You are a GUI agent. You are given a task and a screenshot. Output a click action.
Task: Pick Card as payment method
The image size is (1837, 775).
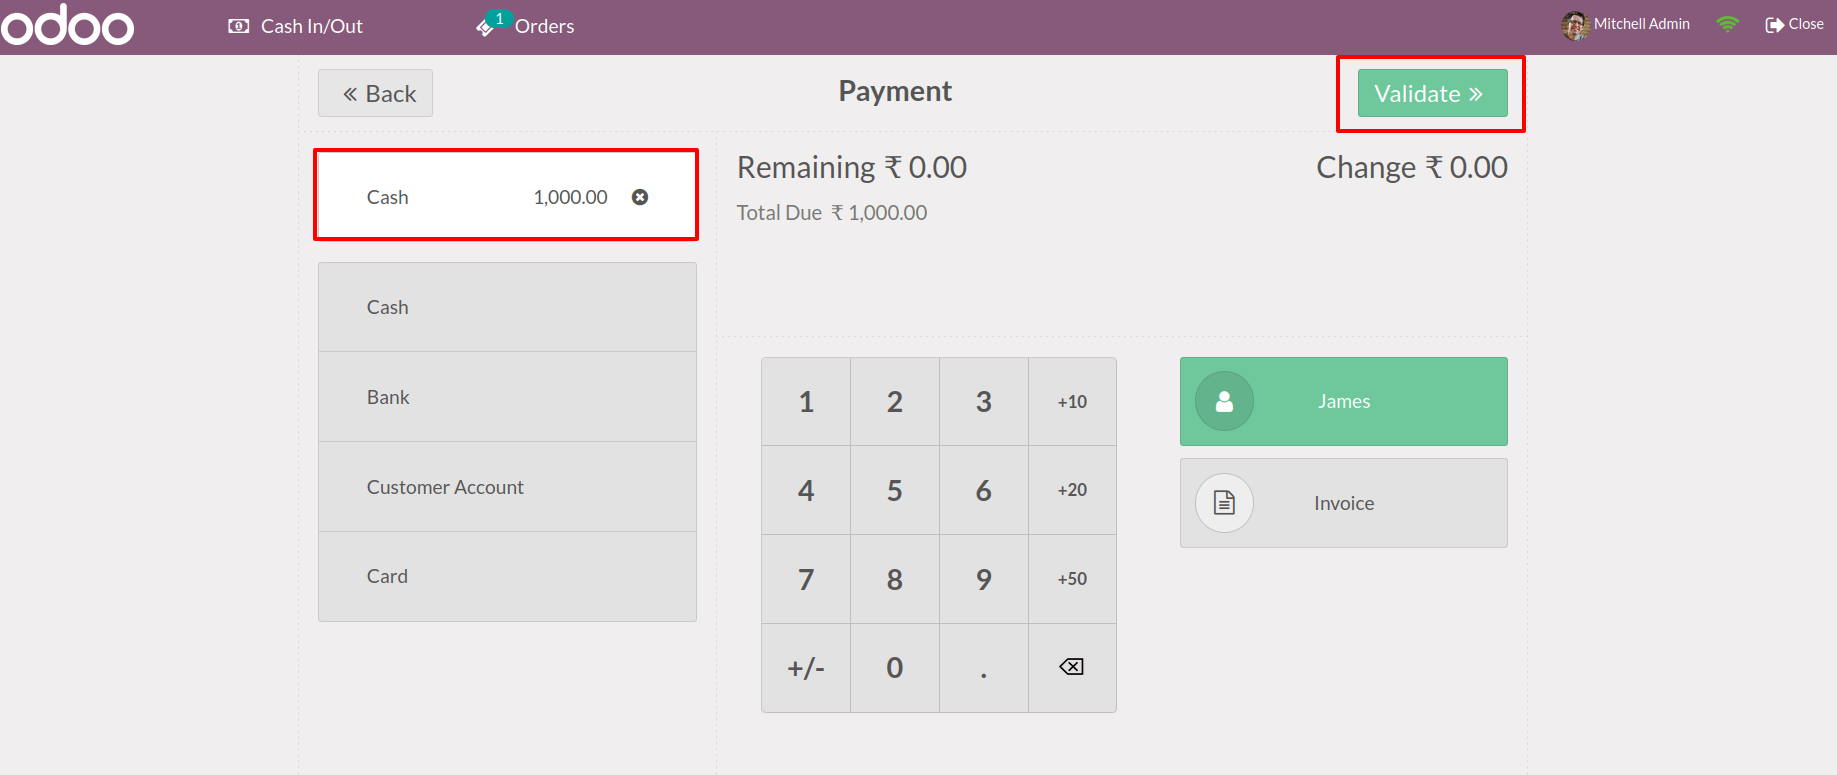point(507,576)
